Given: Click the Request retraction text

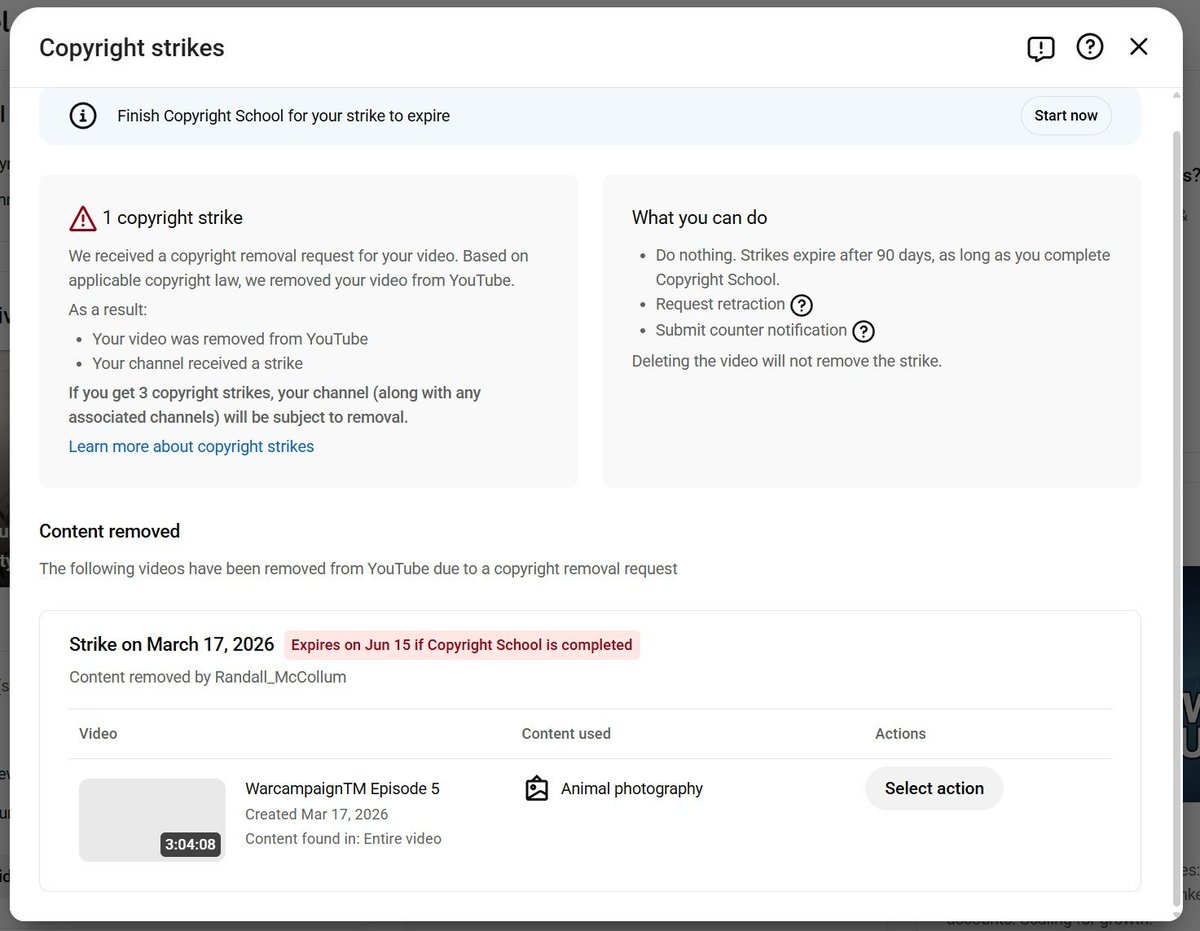Looking at the screenshot, I should pyautogui.click(x=720, y=304).
